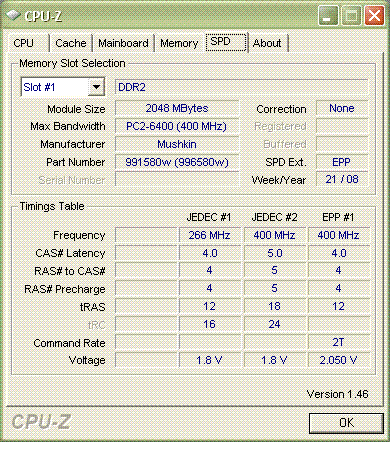This screenshot has width=391, height=450.
Task: Click the Week/Year value 21 / 08
Action: [342, 179]
